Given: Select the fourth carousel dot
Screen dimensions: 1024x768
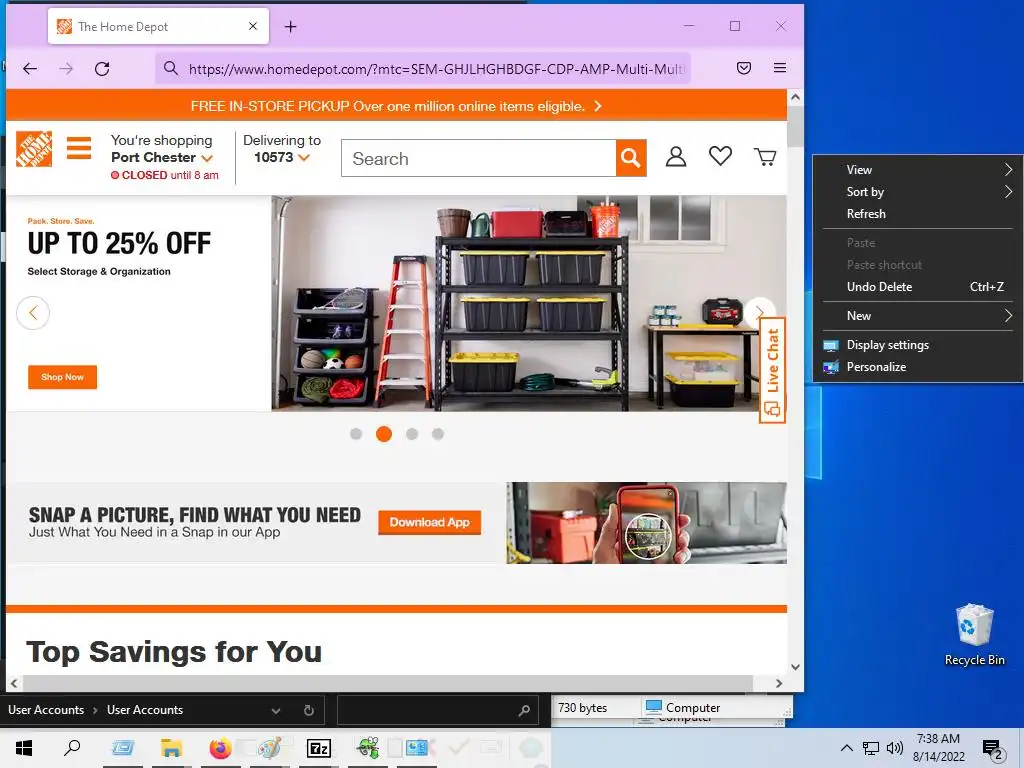Looking at the screenshot, I should [x=438, y=434].
